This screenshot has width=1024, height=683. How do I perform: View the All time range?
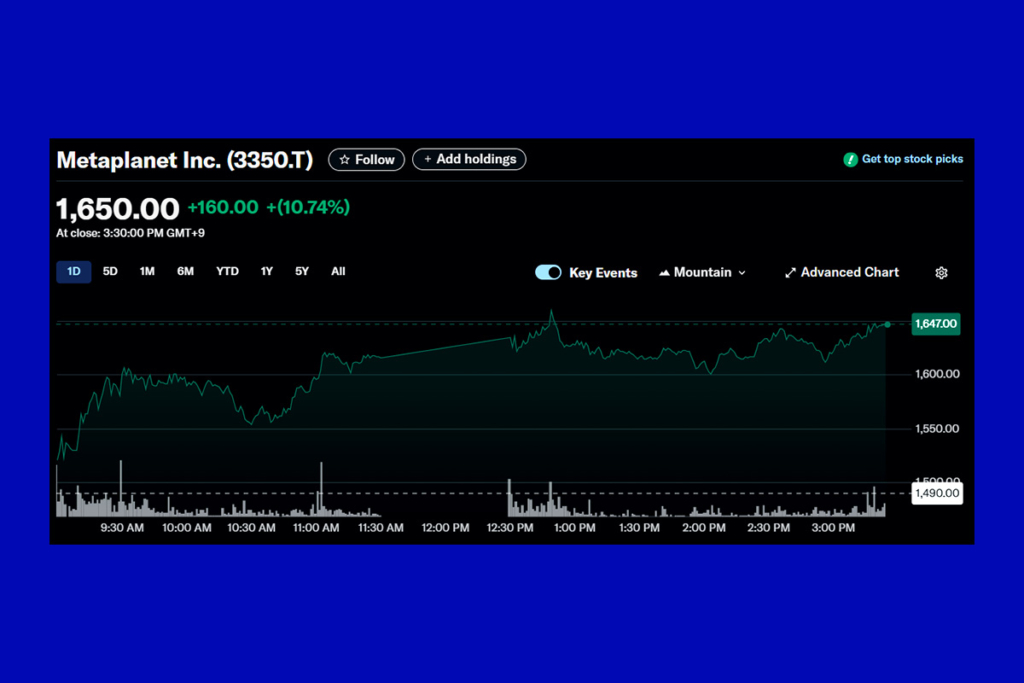click(338, 271)
